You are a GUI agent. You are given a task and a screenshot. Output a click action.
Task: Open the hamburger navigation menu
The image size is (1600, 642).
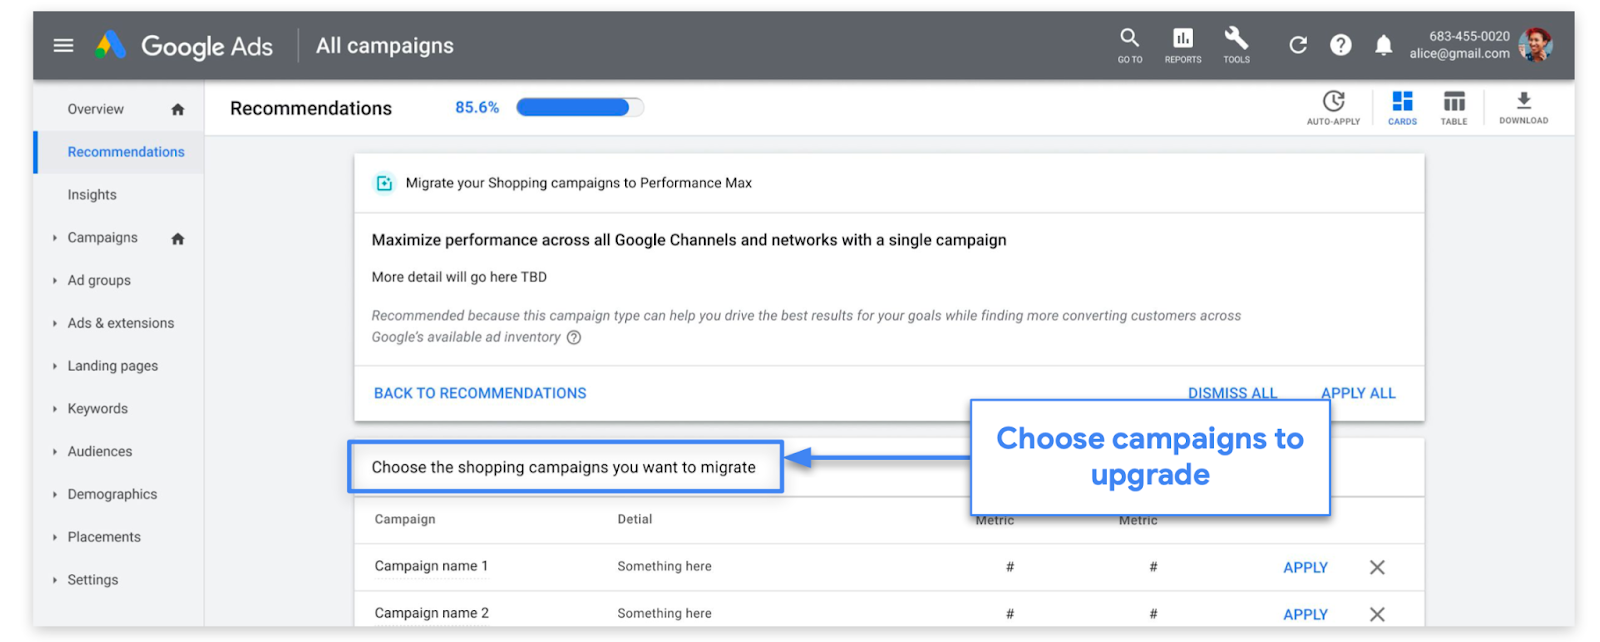[63, 45]
